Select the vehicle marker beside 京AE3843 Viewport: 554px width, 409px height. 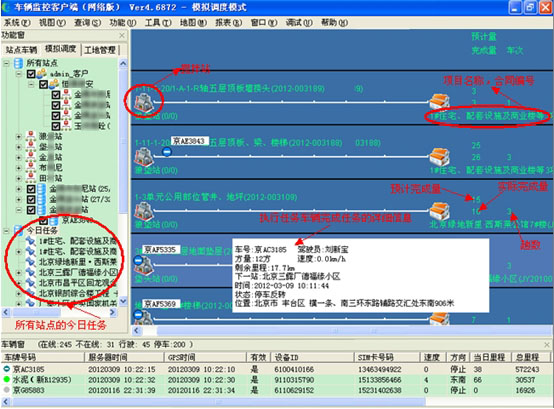tap(167, 152)
